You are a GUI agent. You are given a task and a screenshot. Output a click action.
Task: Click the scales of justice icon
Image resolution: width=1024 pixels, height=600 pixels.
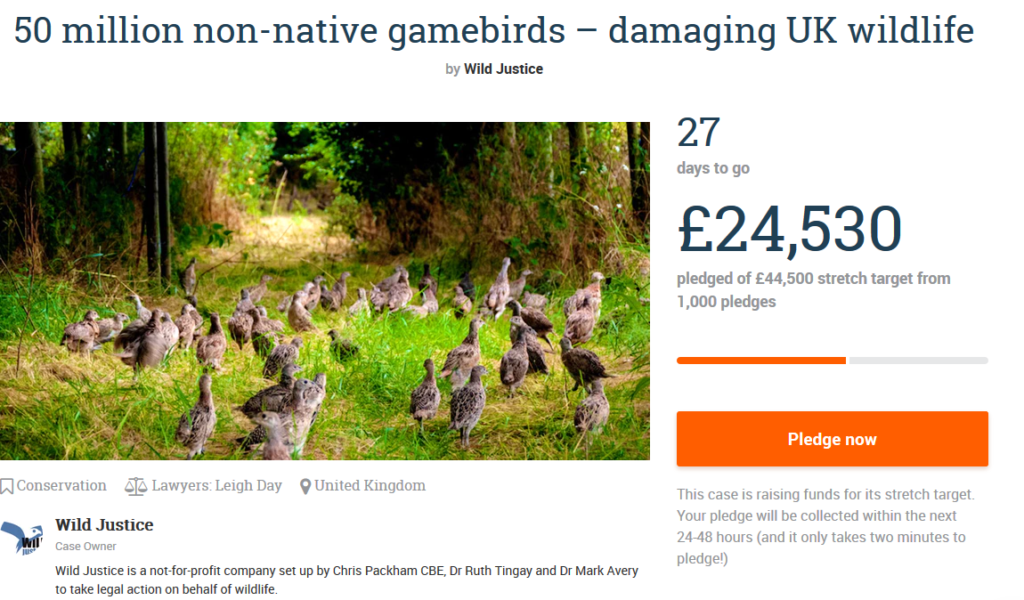(135, 486)
